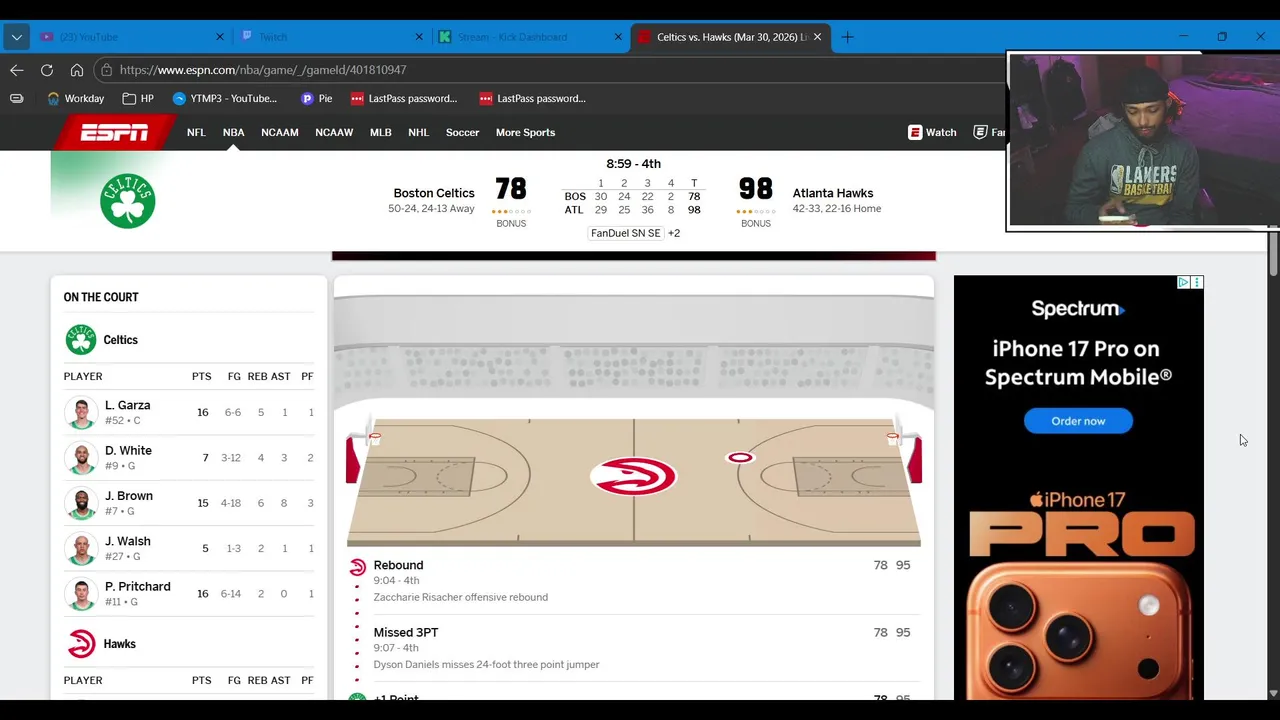Image resolution: width=1280 pixels, height=720 pixels.
Task: Click the Hawks icon beside Rebound play
Action: pyautogui.click(x=357, y=567)
